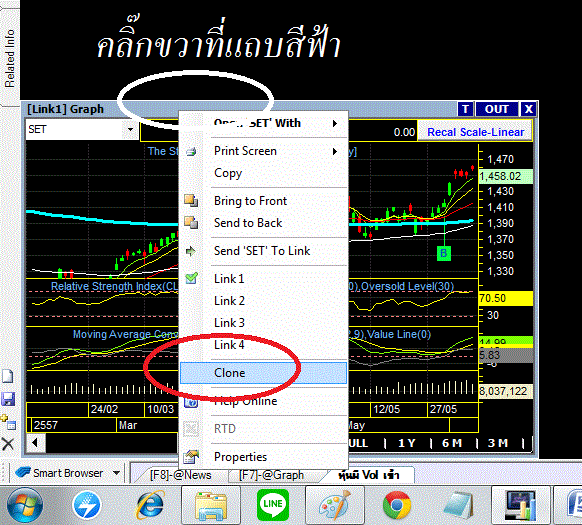Image resolution: width=582 pixels, height=525 pixels.
Task: Switch to the หุ้นมี Vol เข้า tab
Action: pyautogui.click(x=369, y=475)
